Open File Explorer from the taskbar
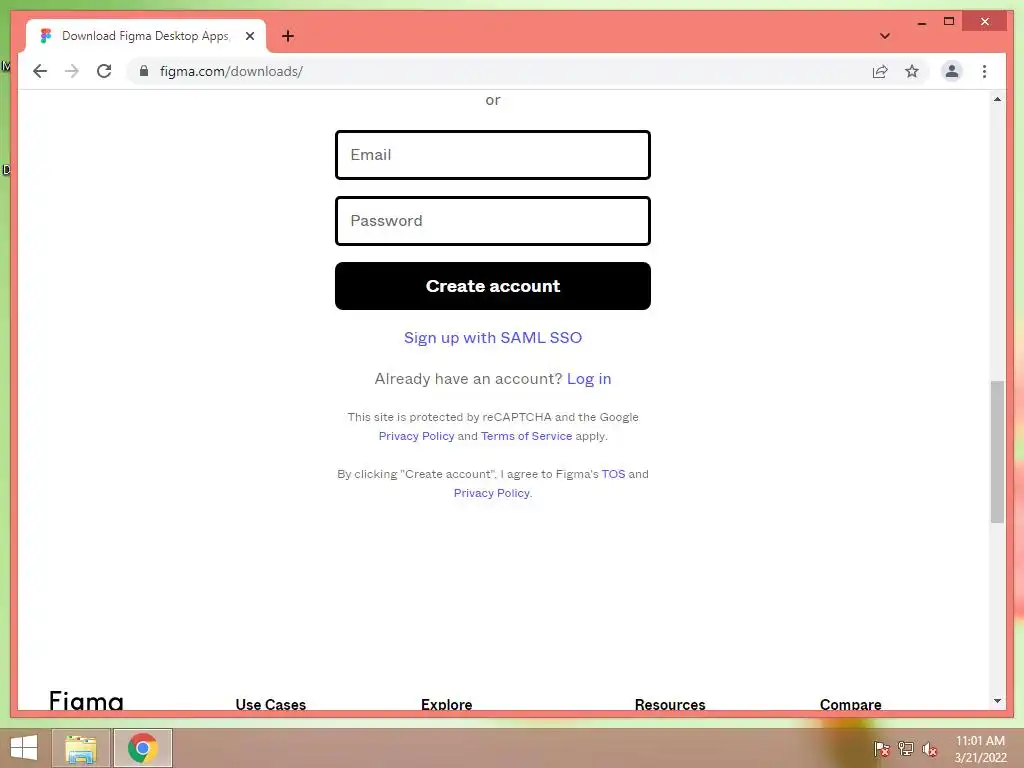Viewport: 1024px width, 768px height. (x=81, y=748)
